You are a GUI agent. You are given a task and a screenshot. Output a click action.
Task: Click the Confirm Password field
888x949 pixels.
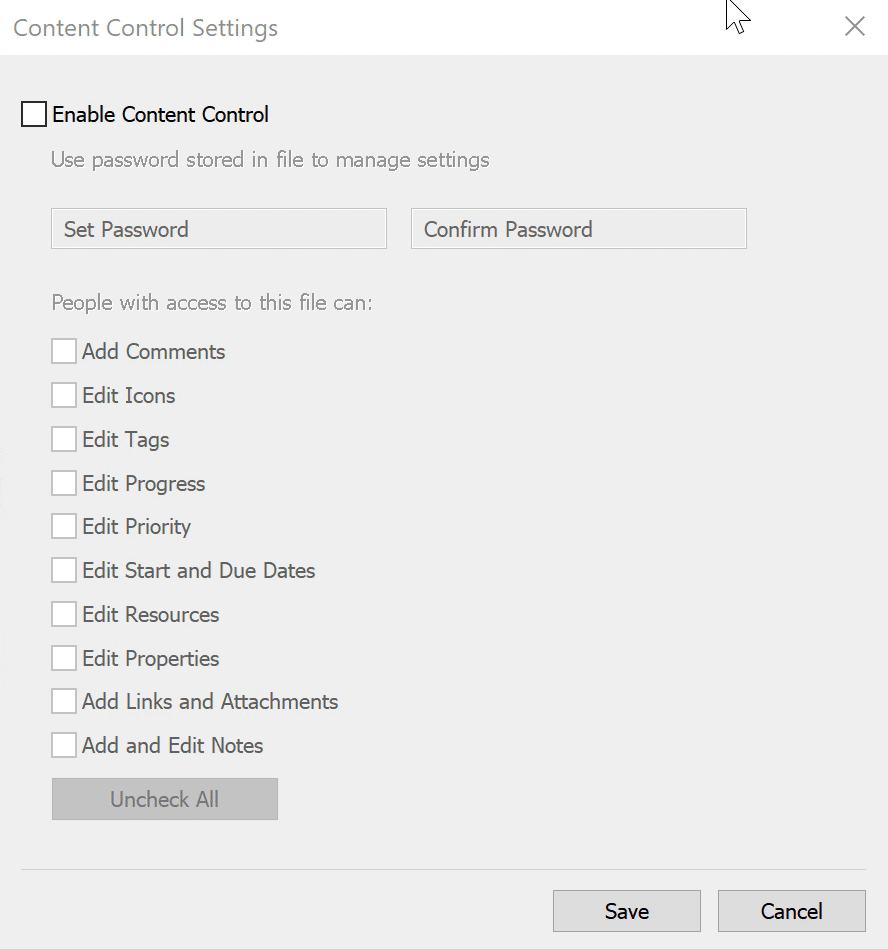click(578, 229)
